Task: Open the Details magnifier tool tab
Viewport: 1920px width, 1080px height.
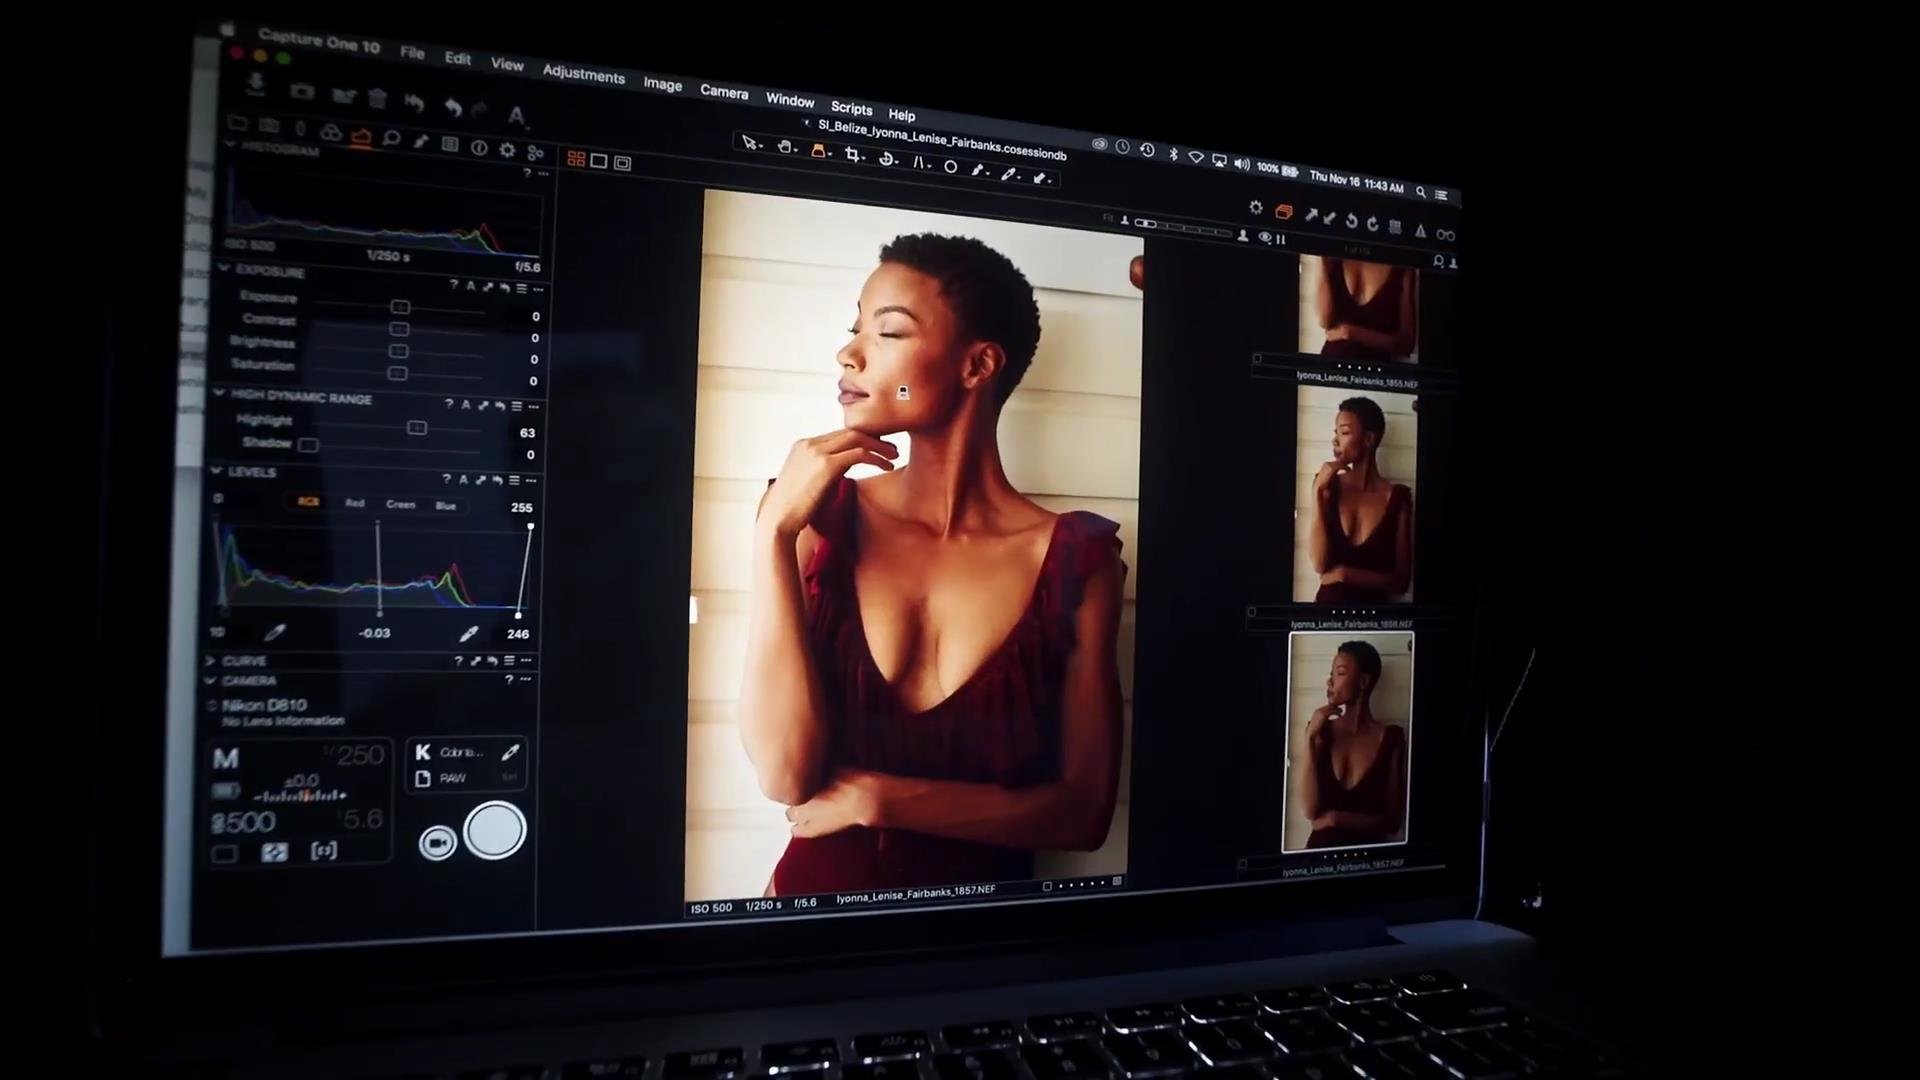Action: [x=391, y=139]
